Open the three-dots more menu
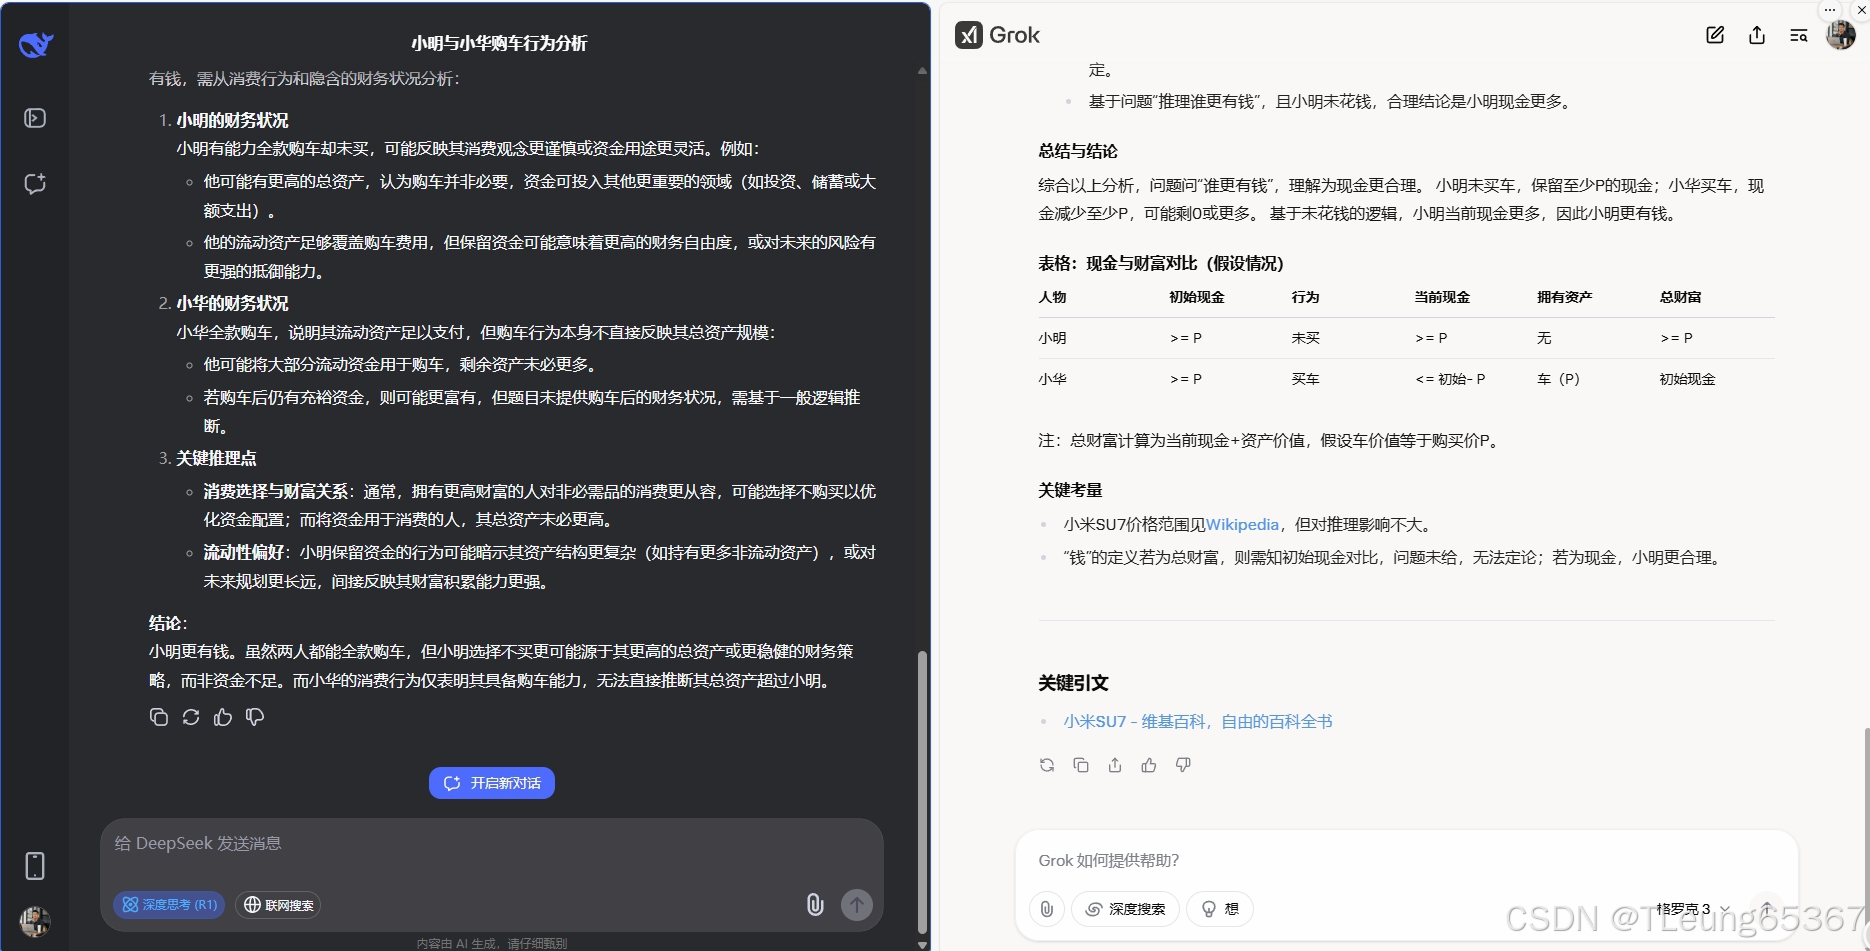 pyautogui.click(x=1830, y=10)
